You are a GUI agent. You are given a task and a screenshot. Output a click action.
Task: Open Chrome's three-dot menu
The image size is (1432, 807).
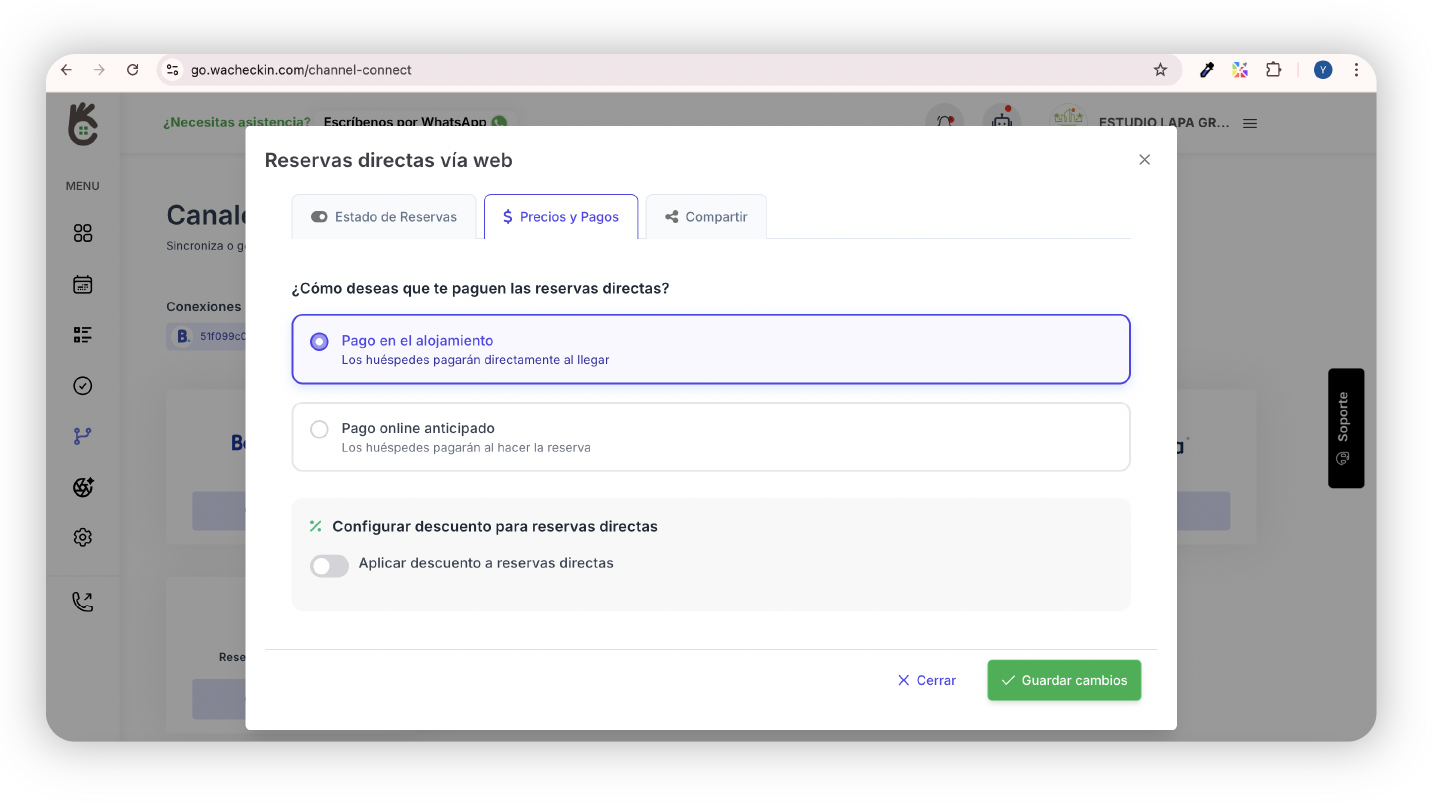(x=1356, y=70)
